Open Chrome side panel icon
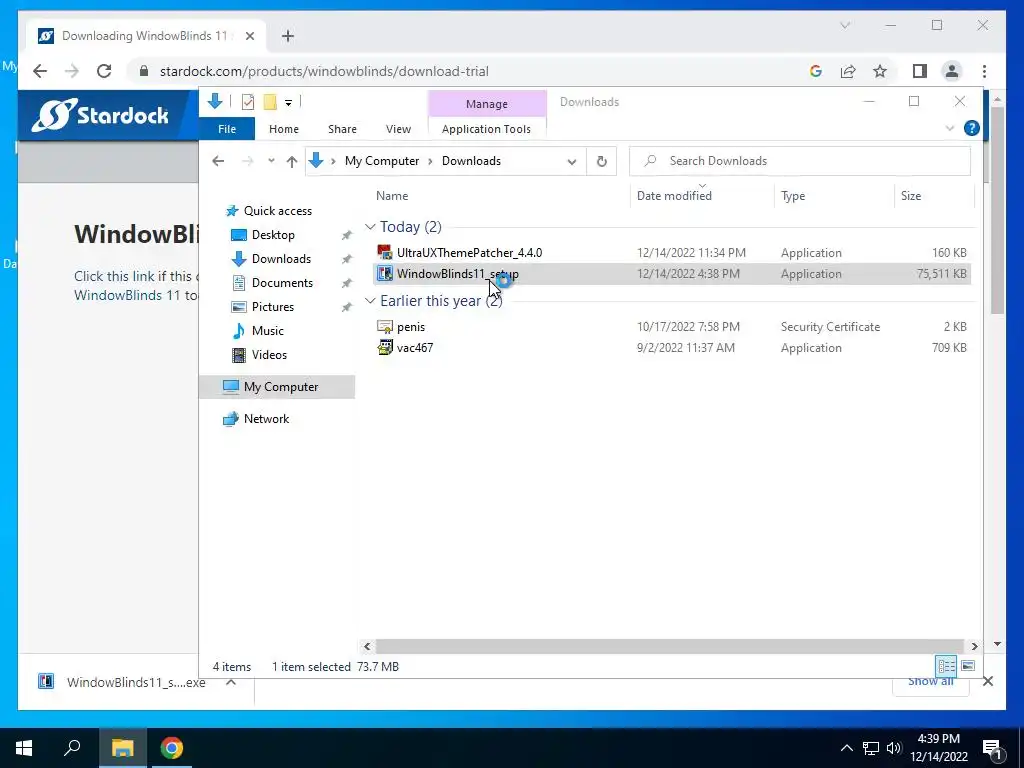Image resolution: width=1024 pixels, height=768 pixels. pos(920,71)
